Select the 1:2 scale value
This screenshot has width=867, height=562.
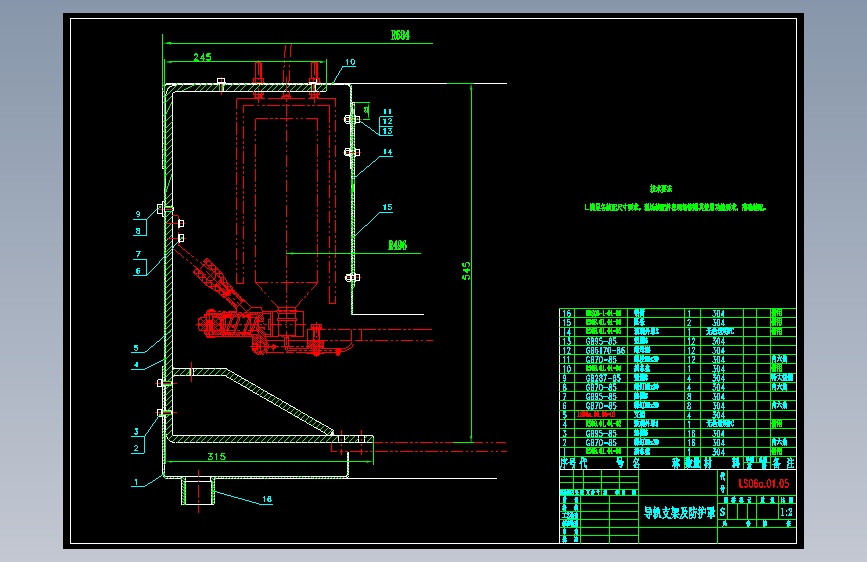coord(786,512)
